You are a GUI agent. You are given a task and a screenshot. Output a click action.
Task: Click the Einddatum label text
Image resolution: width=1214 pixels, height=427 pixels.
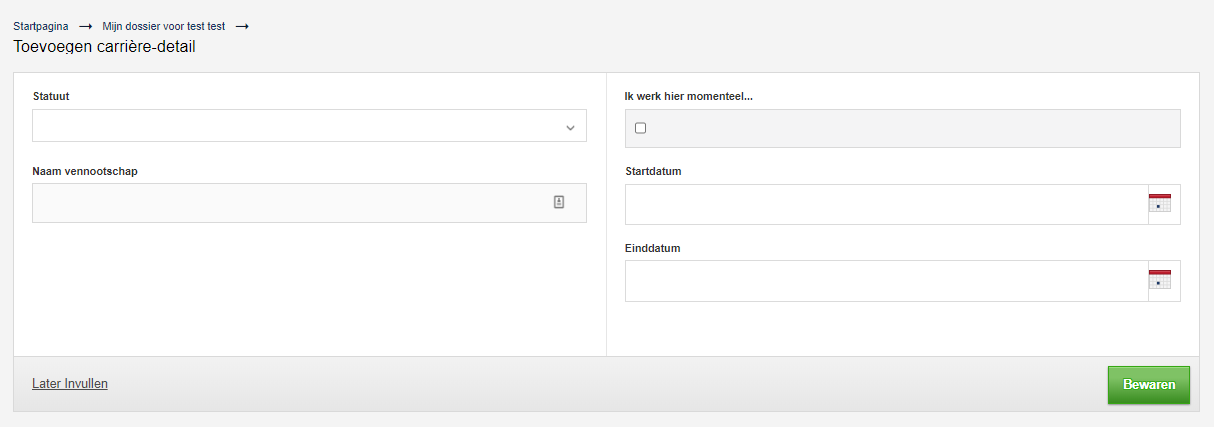tap(652, 248)
